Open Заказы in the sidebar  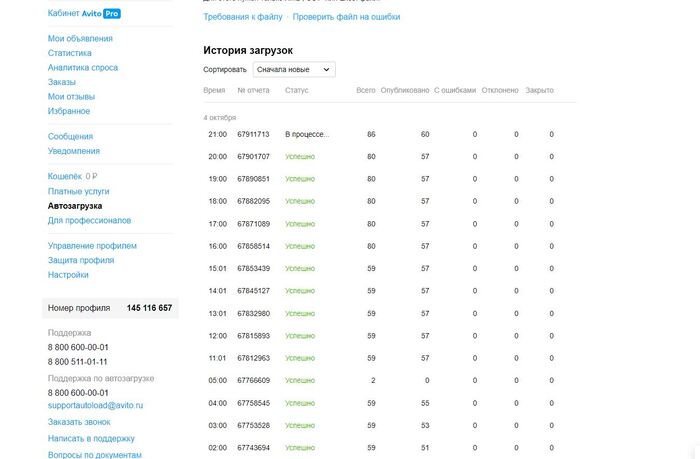[62, 82]
